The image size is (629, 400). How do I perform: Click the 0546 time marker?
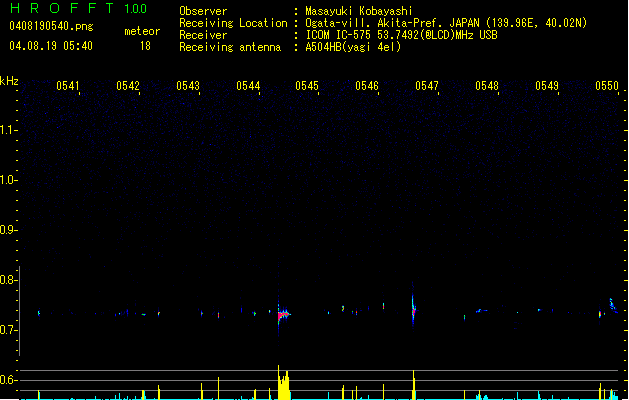tap(367, 86)
